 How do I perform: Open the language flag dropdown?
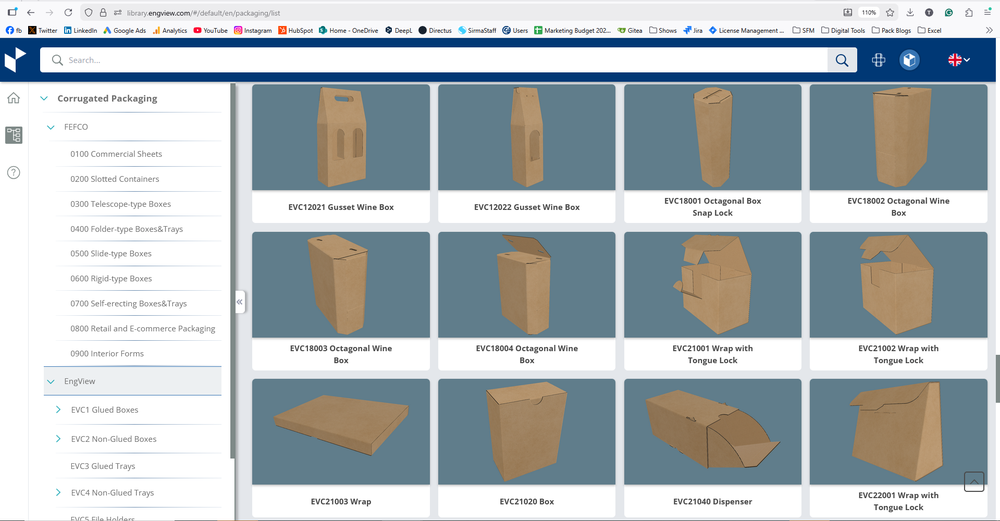point(959,60)
